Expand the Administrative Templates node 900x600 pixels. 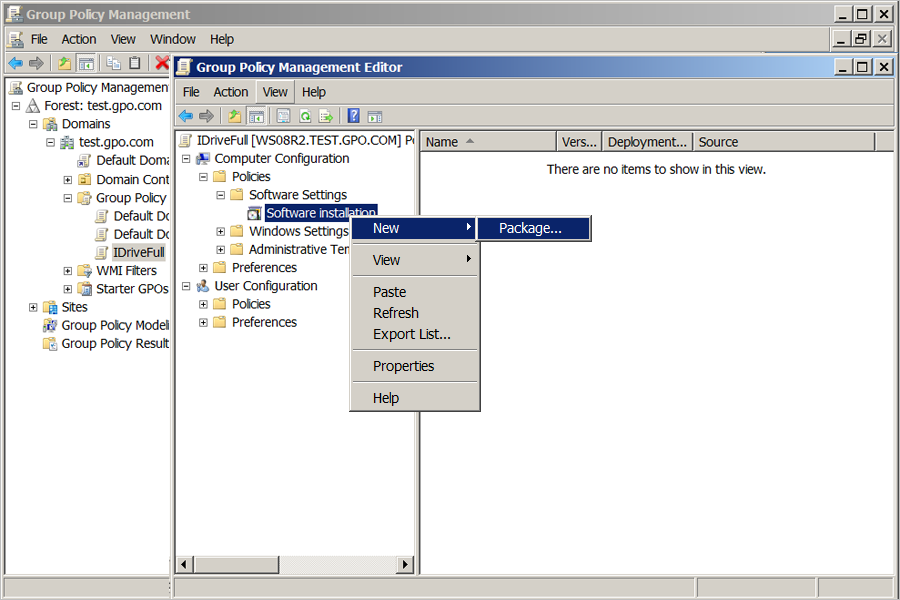point(220,250)
